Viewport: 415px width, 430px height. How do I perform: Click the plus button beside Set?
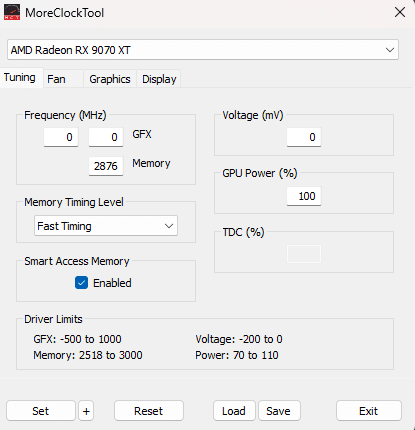86,411
